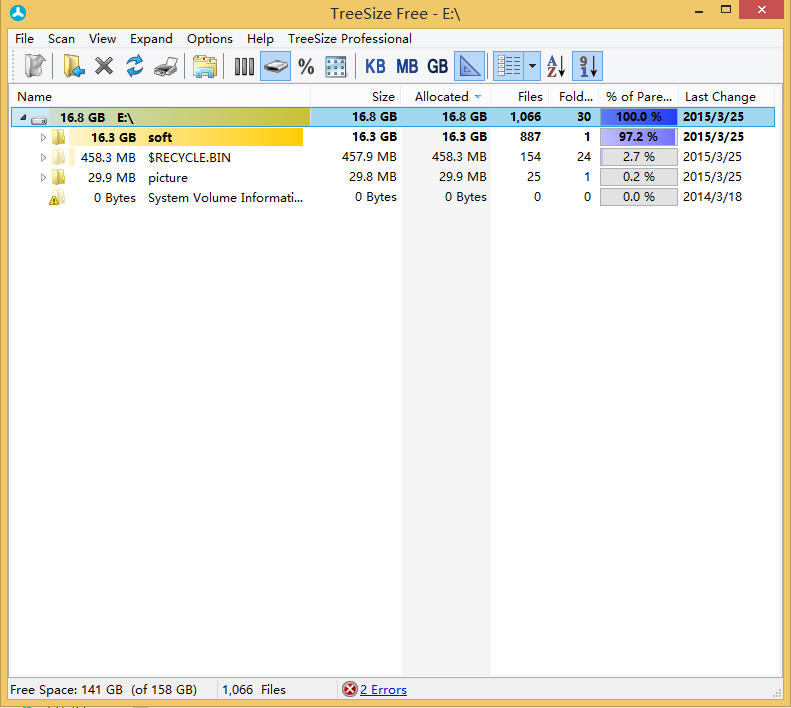Sort by name with A-Z icon
The height and width of the screenshot is (708, 791).
tap(556, 66)
